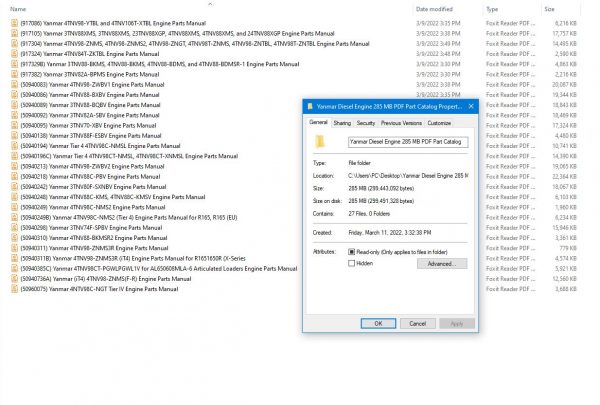Sort files by Date modified column

(x=434, y=9)
